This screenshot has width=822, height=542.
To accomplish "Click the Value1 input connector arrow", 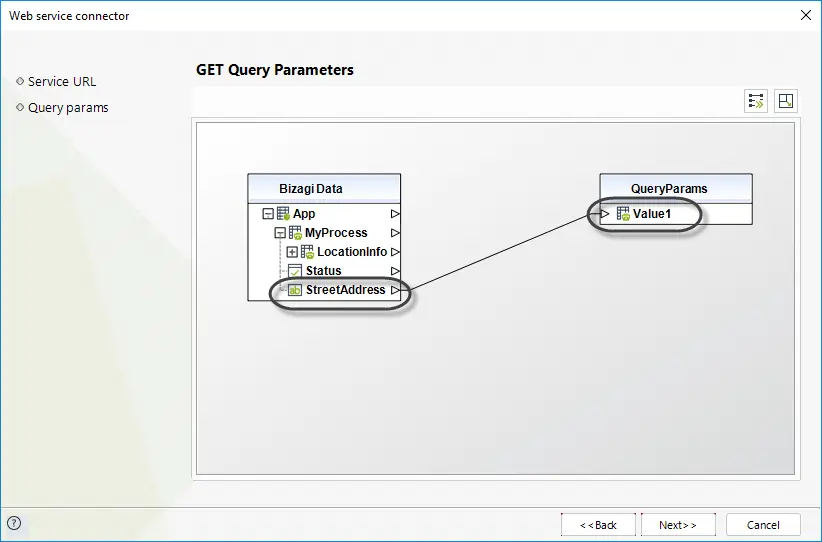I will click(x=605, y=214).
